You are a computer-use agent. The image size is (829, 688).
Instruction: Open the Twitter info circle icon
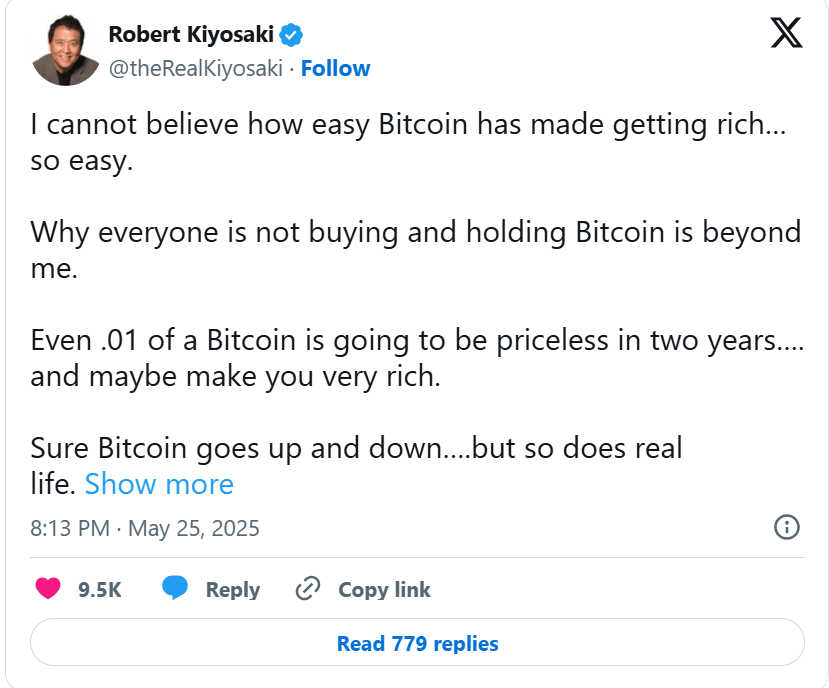[787, 527]
